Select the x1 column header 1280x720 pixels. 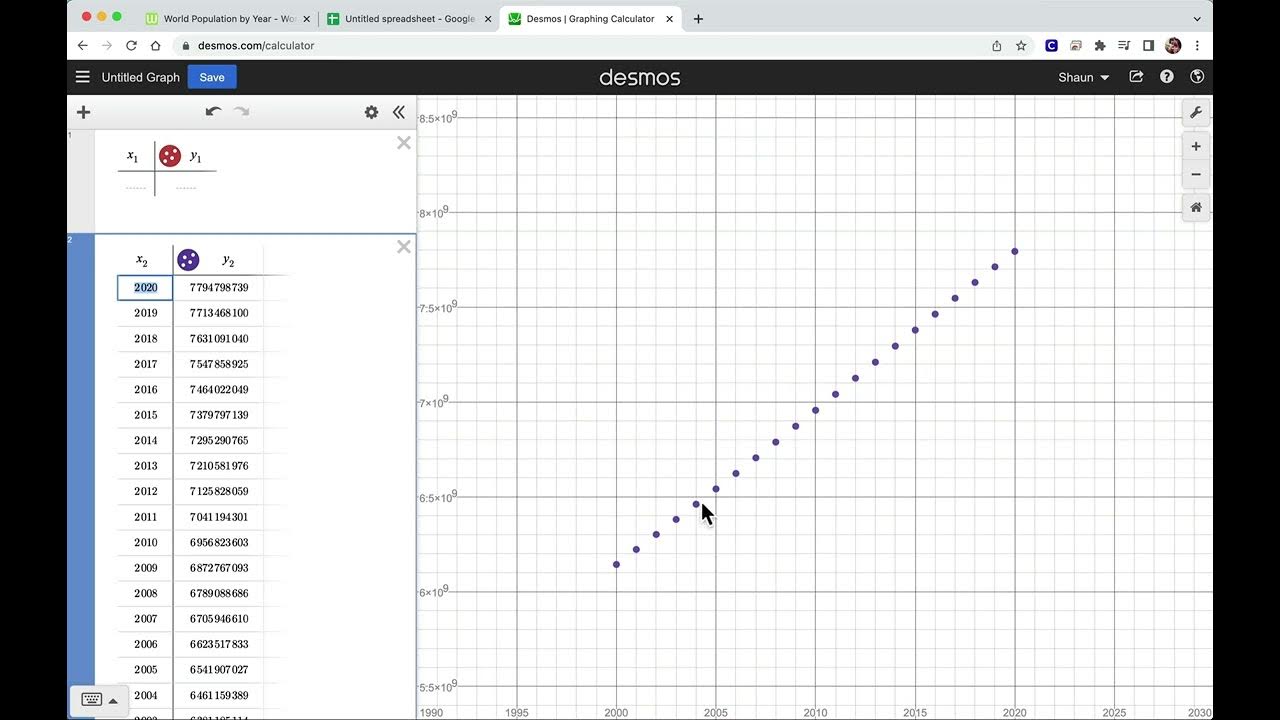click(133, 156)
